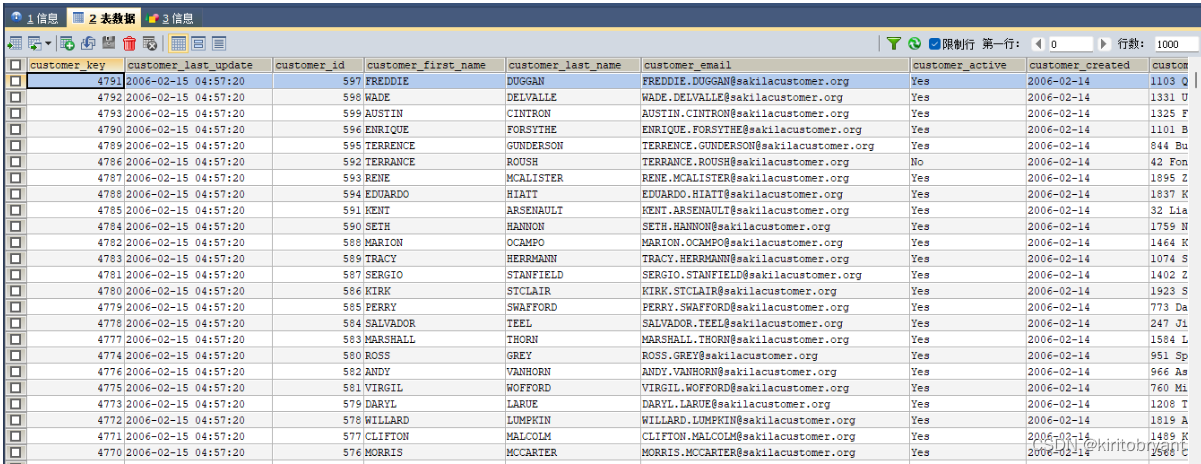
Task: Switch to grid view mode icon
Action: (x=178, y=43)
